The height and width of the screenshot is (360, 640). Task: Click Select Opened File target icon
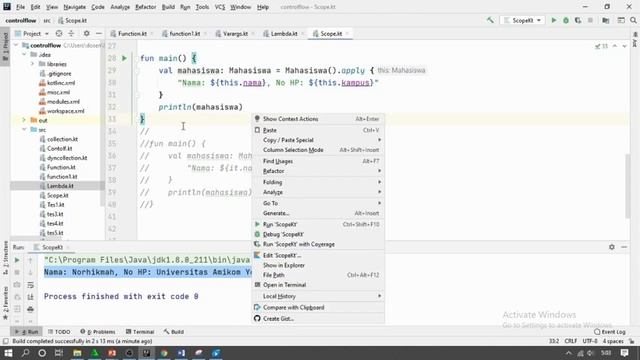point(59,33)
